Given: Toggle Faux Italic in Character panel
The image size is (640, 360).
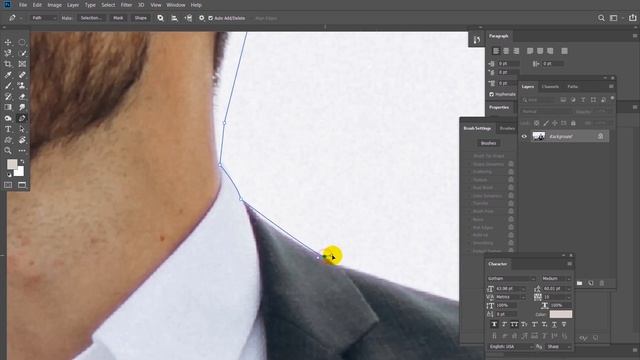Looking at the screenshot, I should click(504, 324).
